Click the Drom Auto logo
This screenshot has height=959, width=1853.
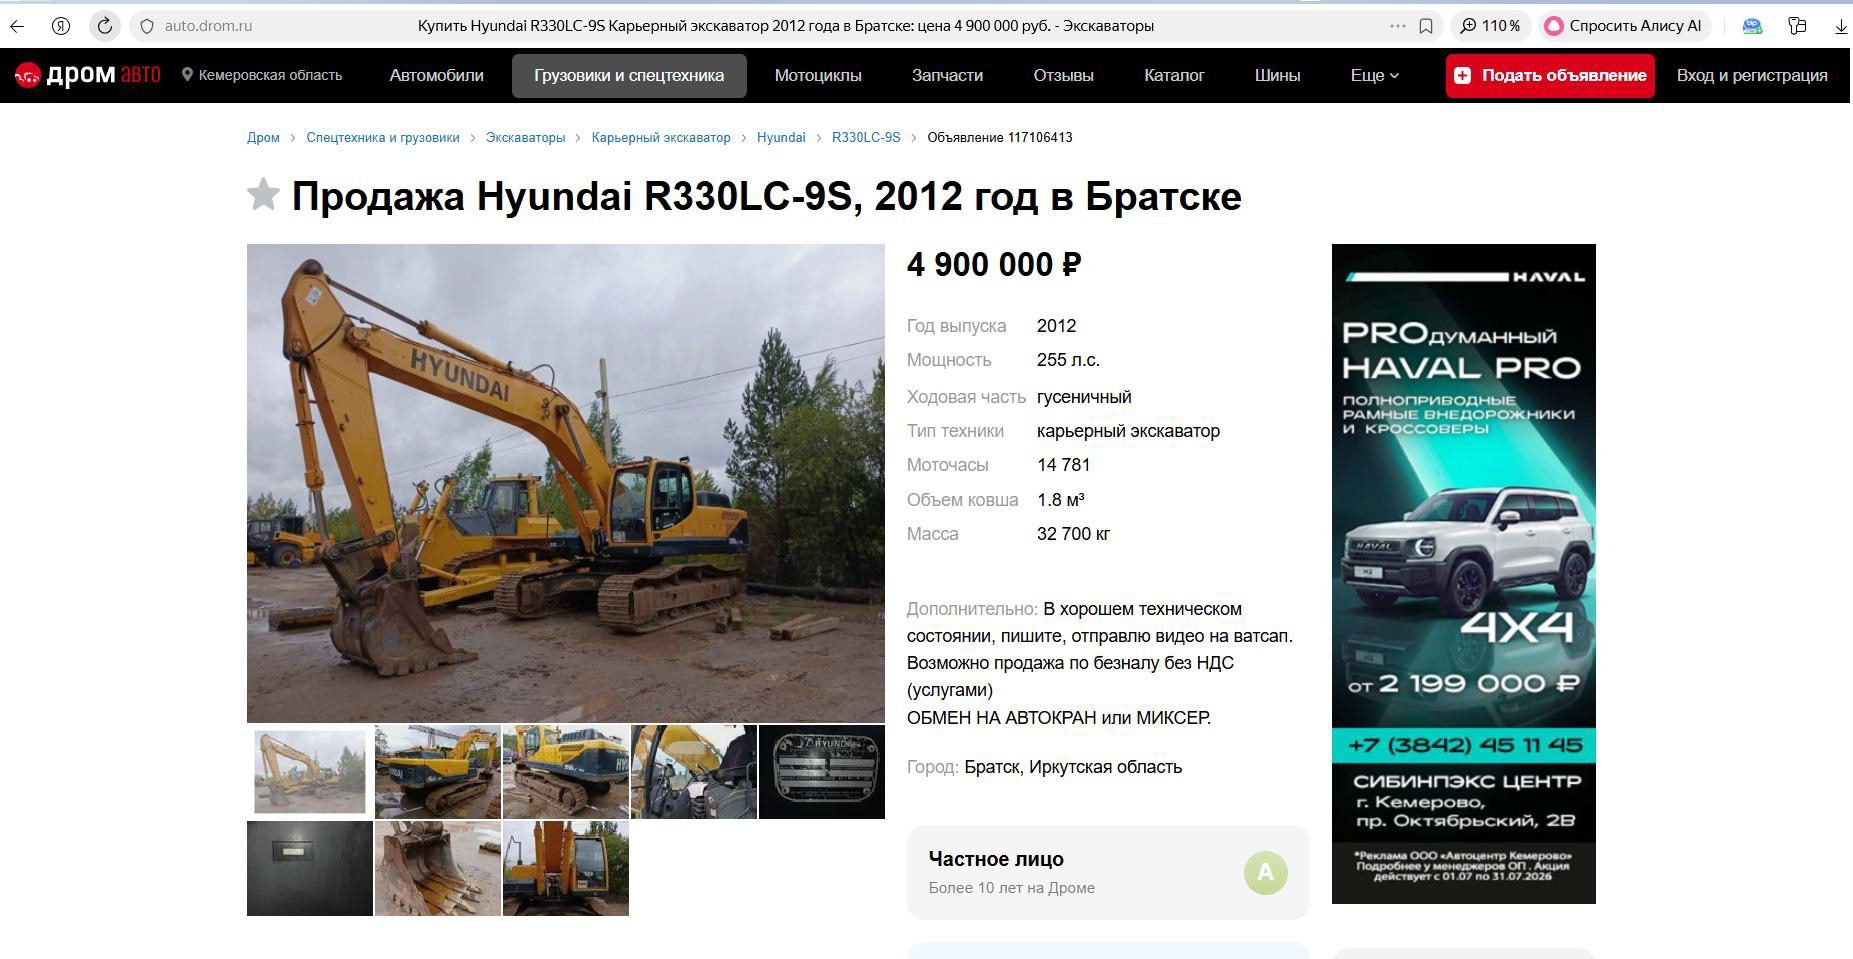[87, 75]
